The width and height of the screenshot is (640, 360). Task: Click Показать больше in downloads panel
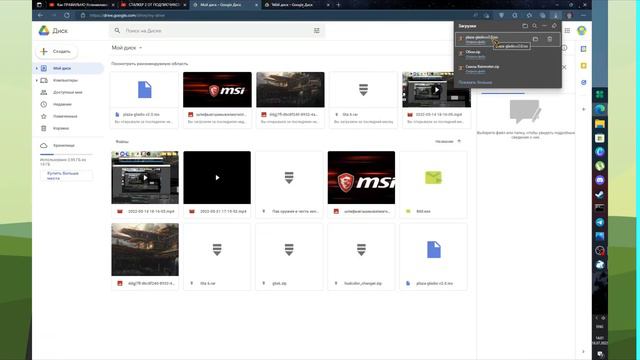(475, 82)
